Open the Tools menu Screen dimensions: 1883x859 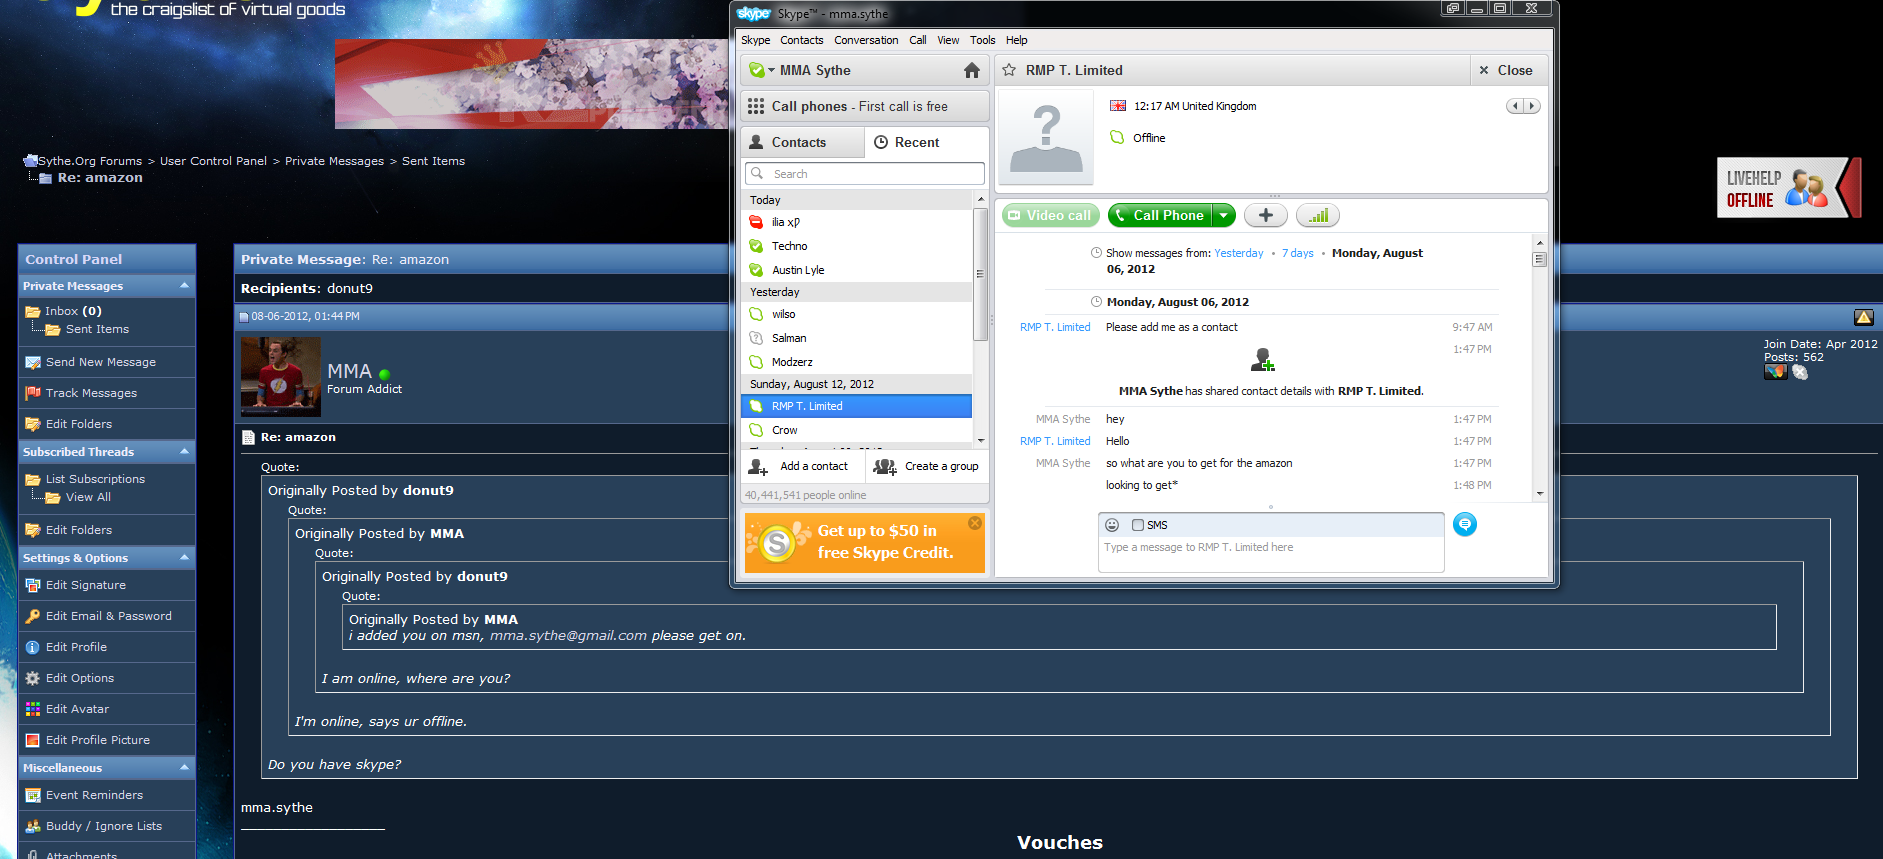click(982, 40)
